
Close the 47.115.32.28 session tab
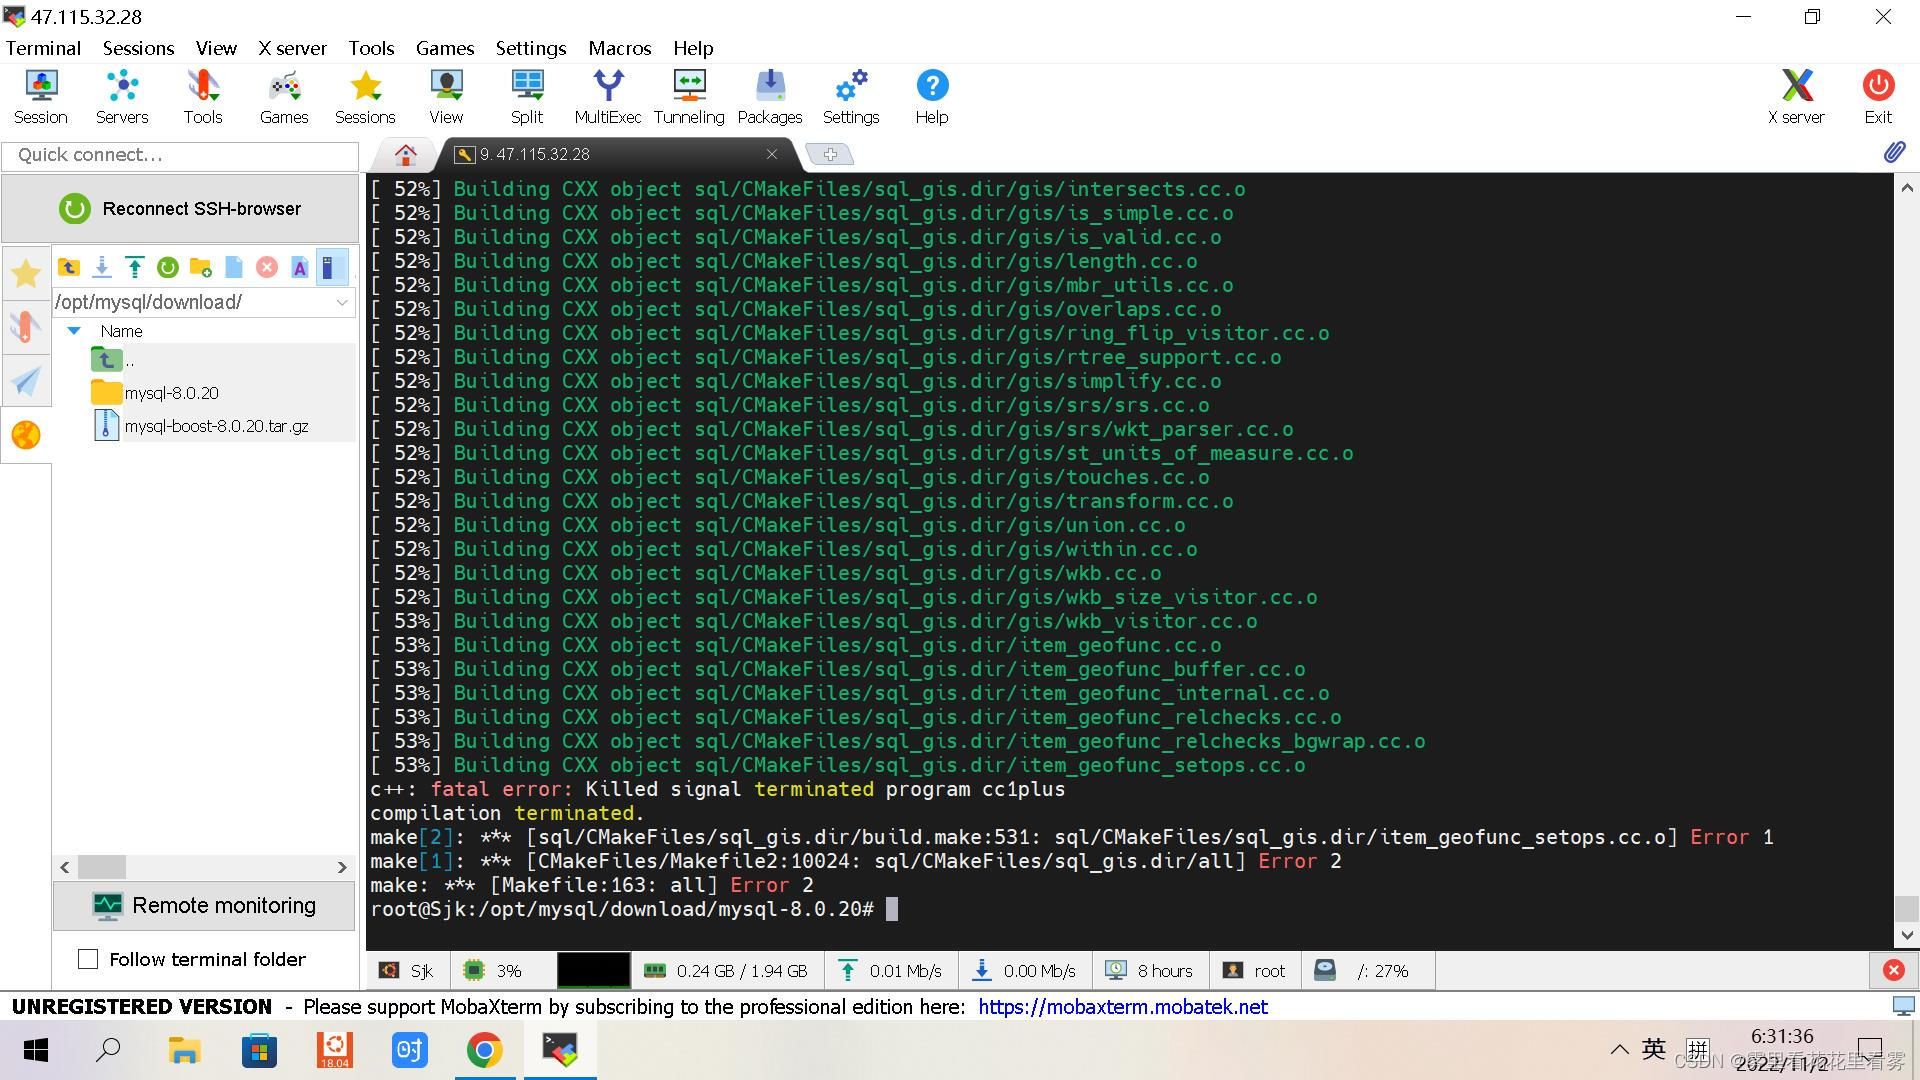pos(772,154)
